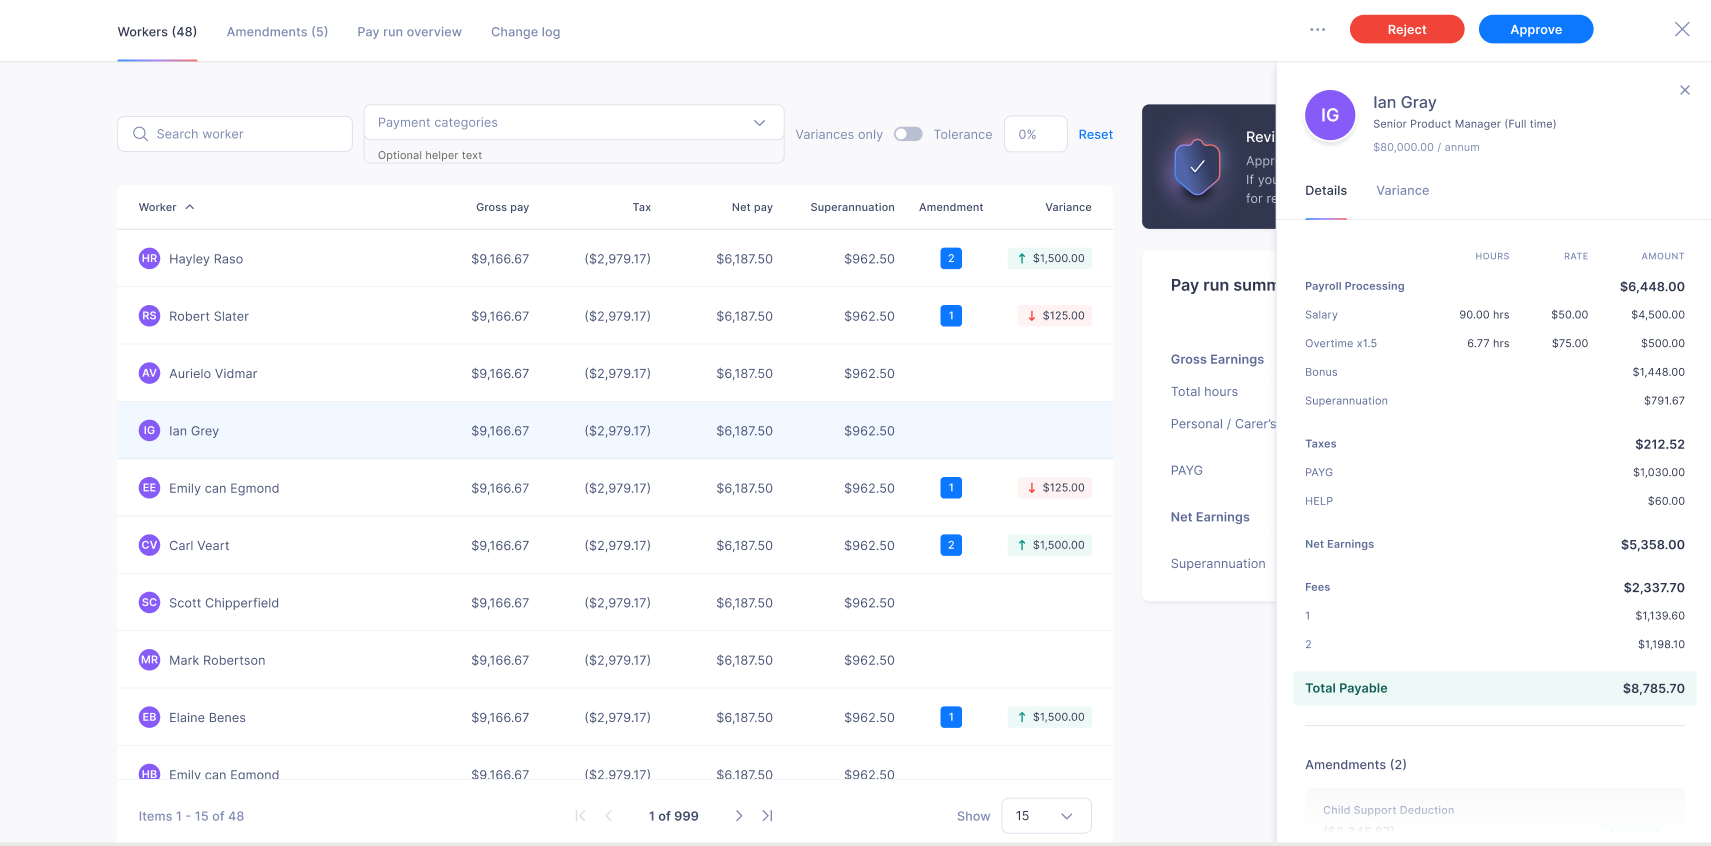Click the Reset link
1711x846 pixels.
[x=1095, y=134]
